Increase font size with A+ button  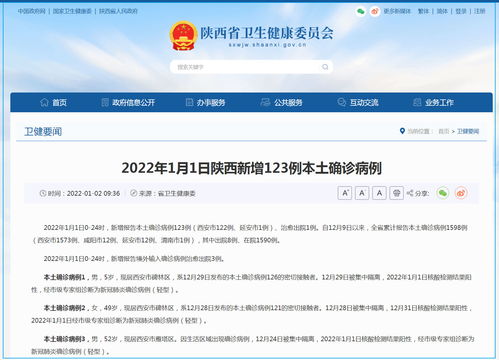(345, 193)
